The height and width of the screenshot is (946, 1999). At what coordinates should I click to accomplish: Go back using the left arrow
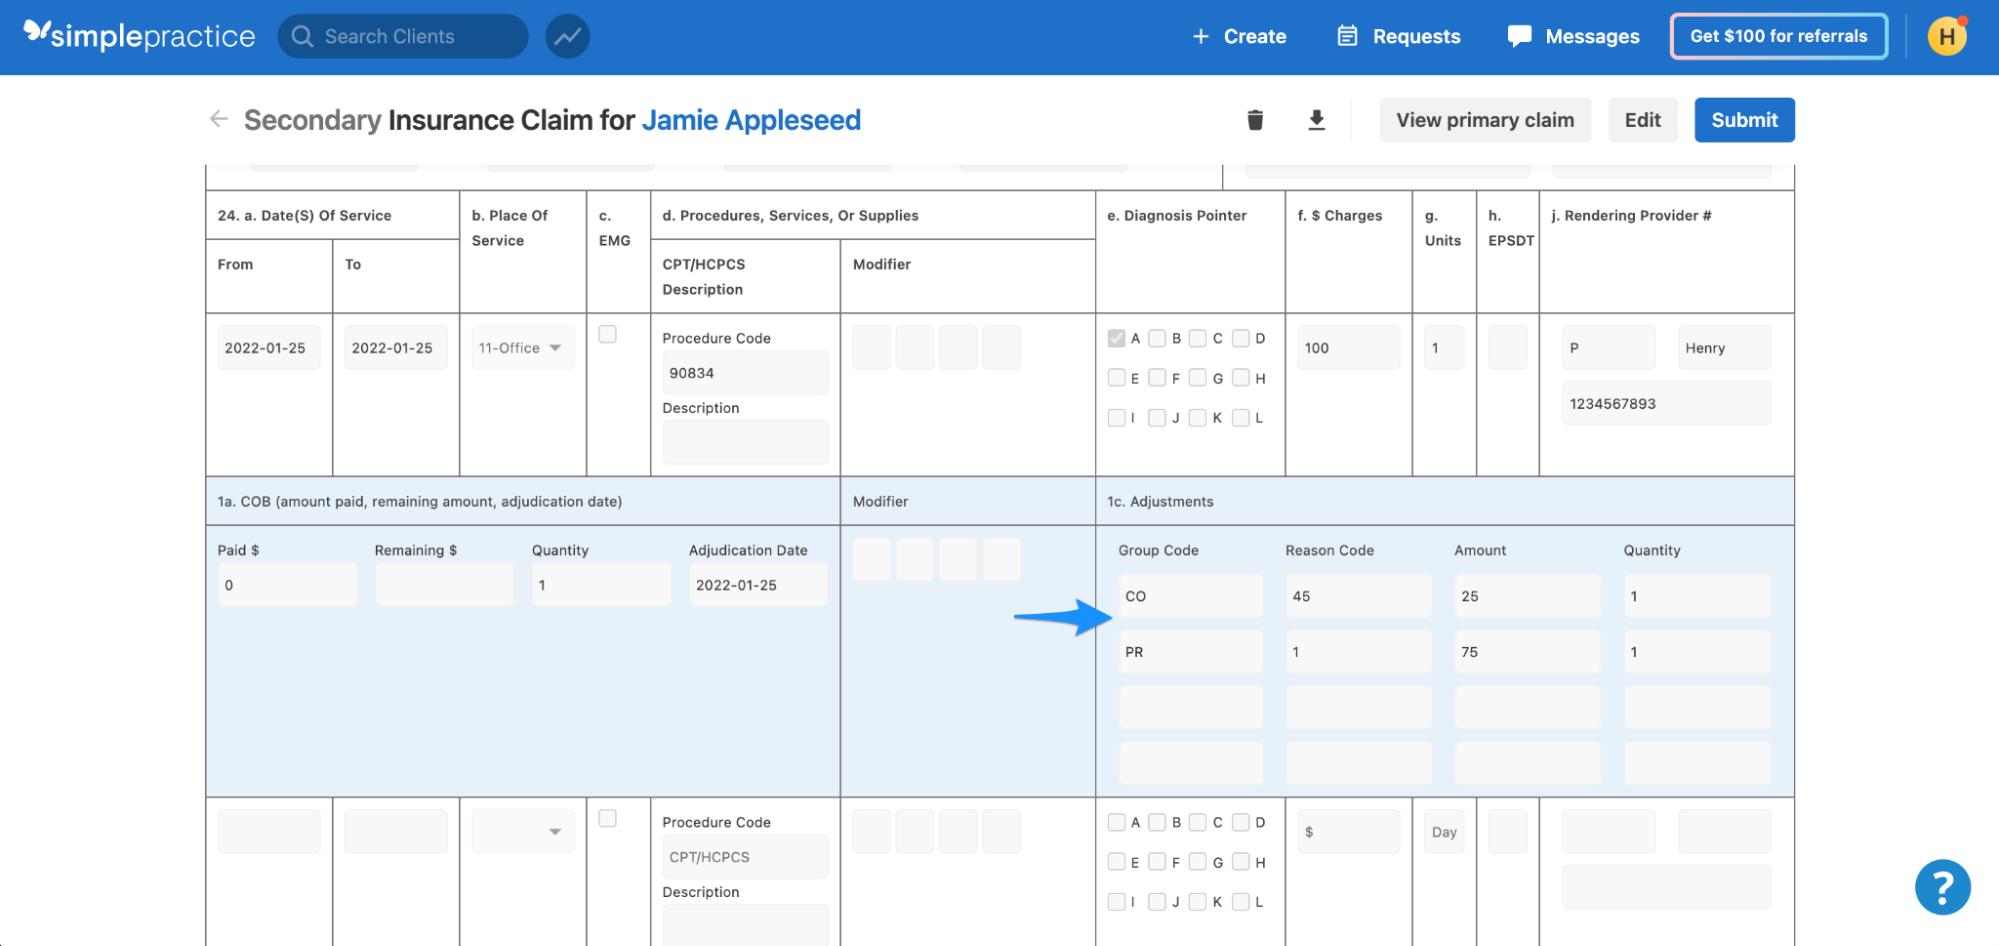coord(218,119)
